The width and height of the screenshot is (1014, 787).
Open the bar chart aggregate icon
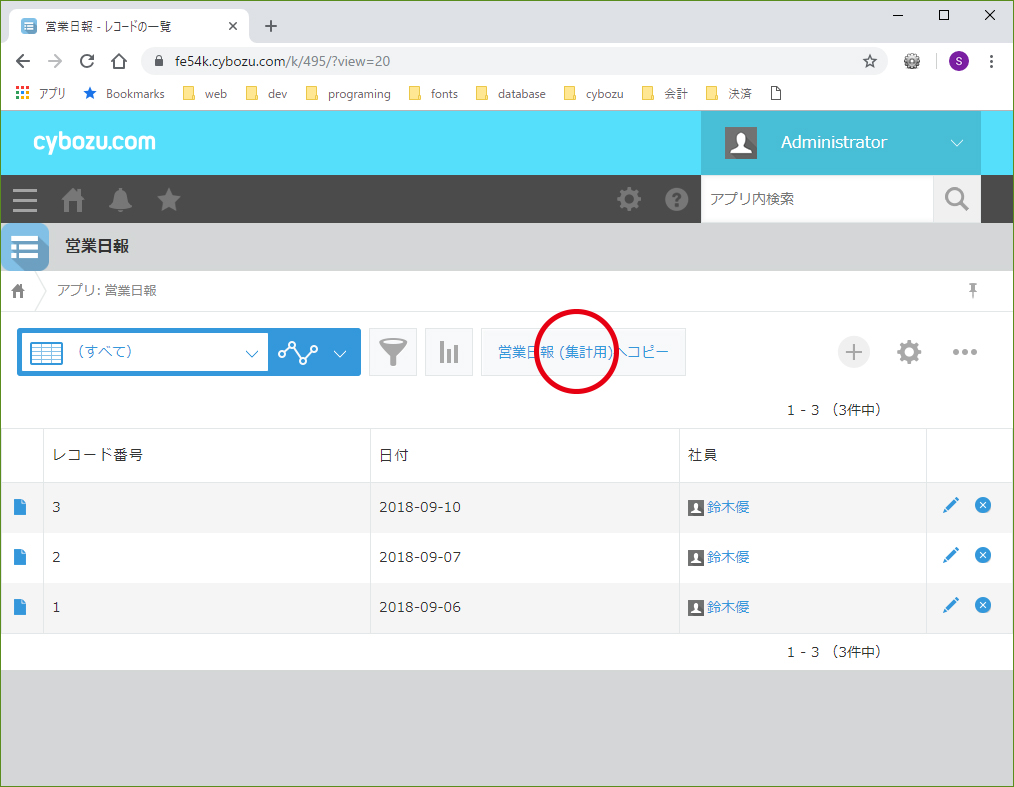click(x=449, y=352)
